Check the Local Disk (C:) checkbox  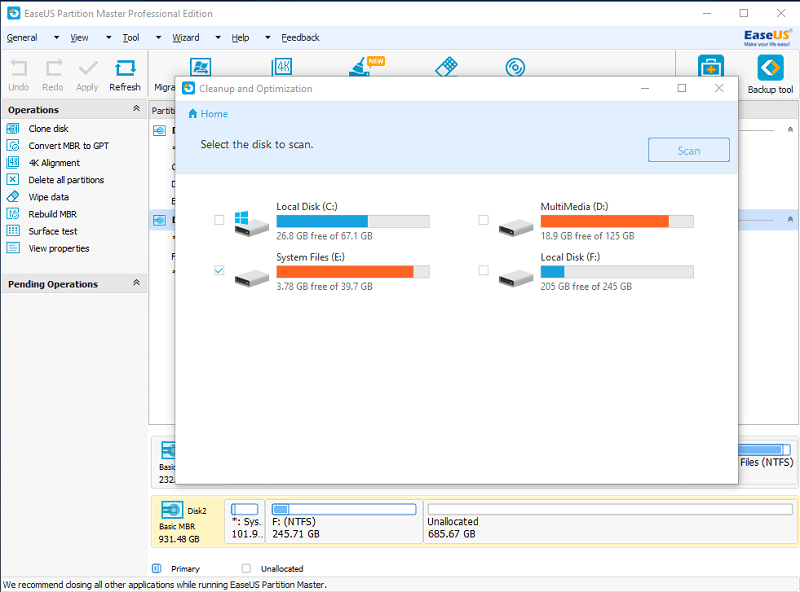pyautogui.click(x=219, y=220)
